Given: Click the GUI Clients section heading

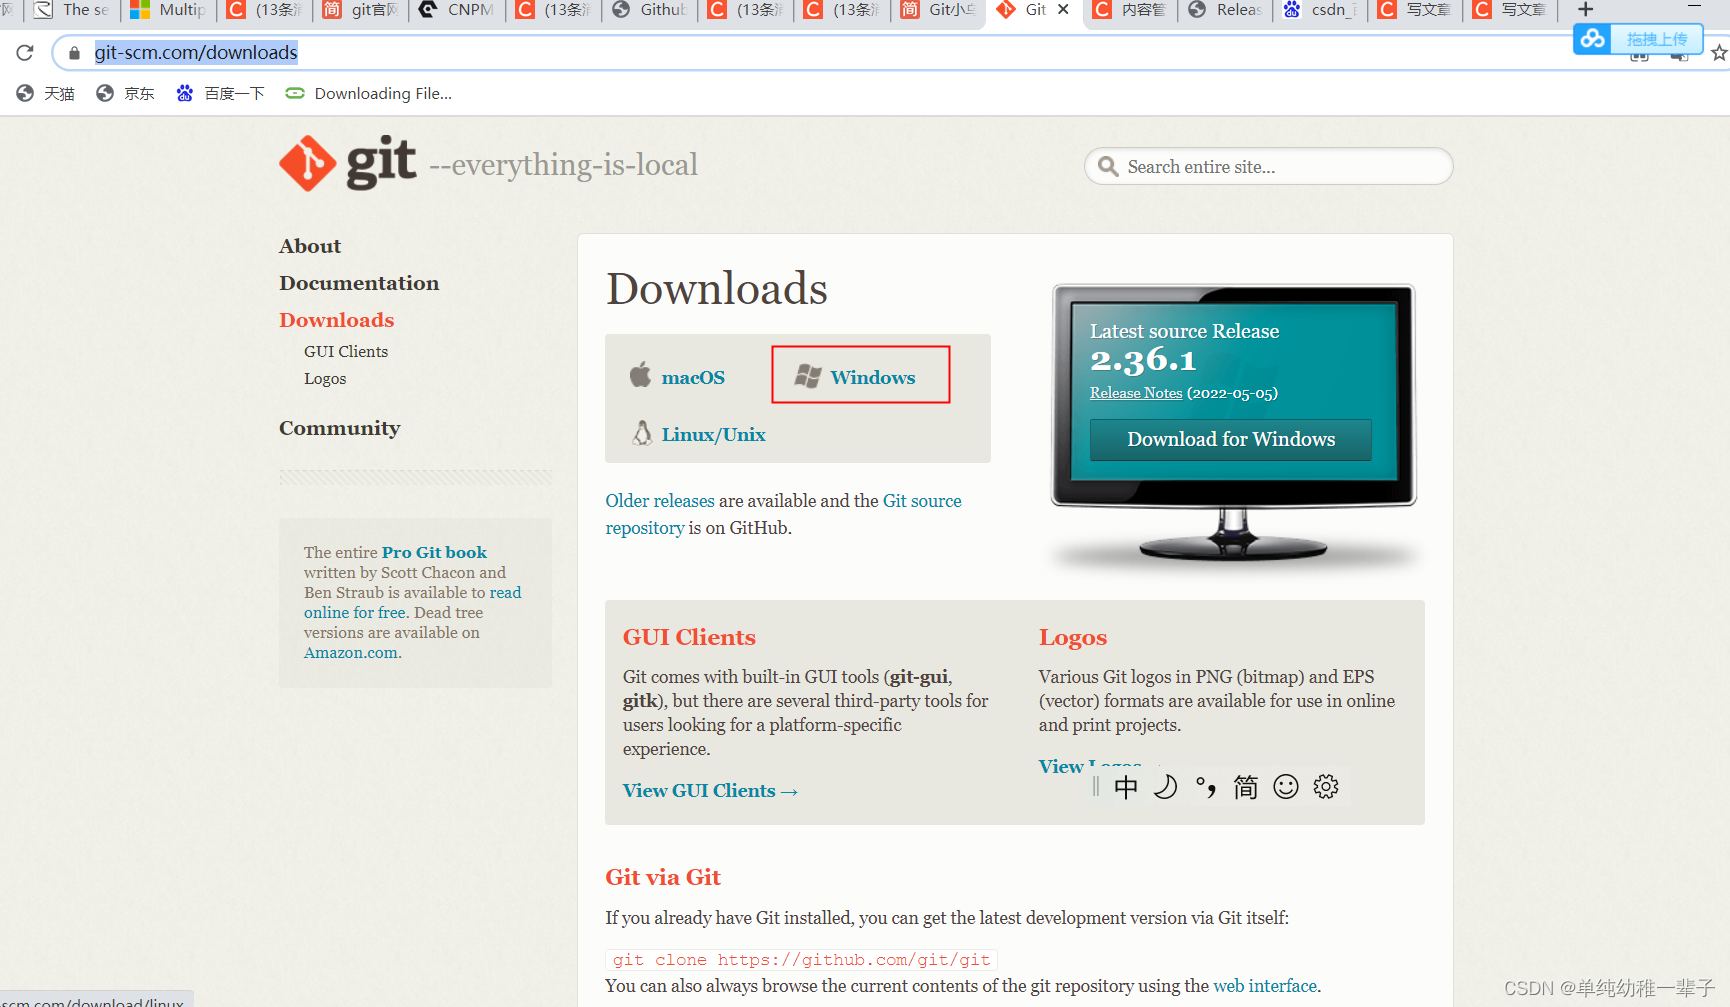Looking at the screenshot, I should (x=689, y=637).
